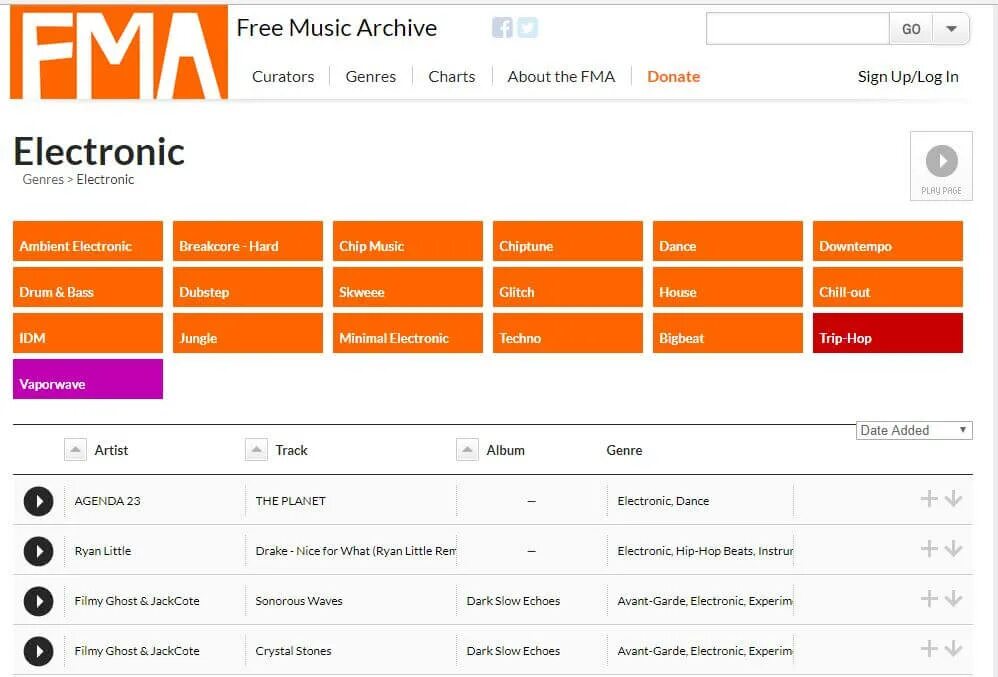Click the GO search button
The height and width of the screenshot is (677, 998).
coord(911,29)
